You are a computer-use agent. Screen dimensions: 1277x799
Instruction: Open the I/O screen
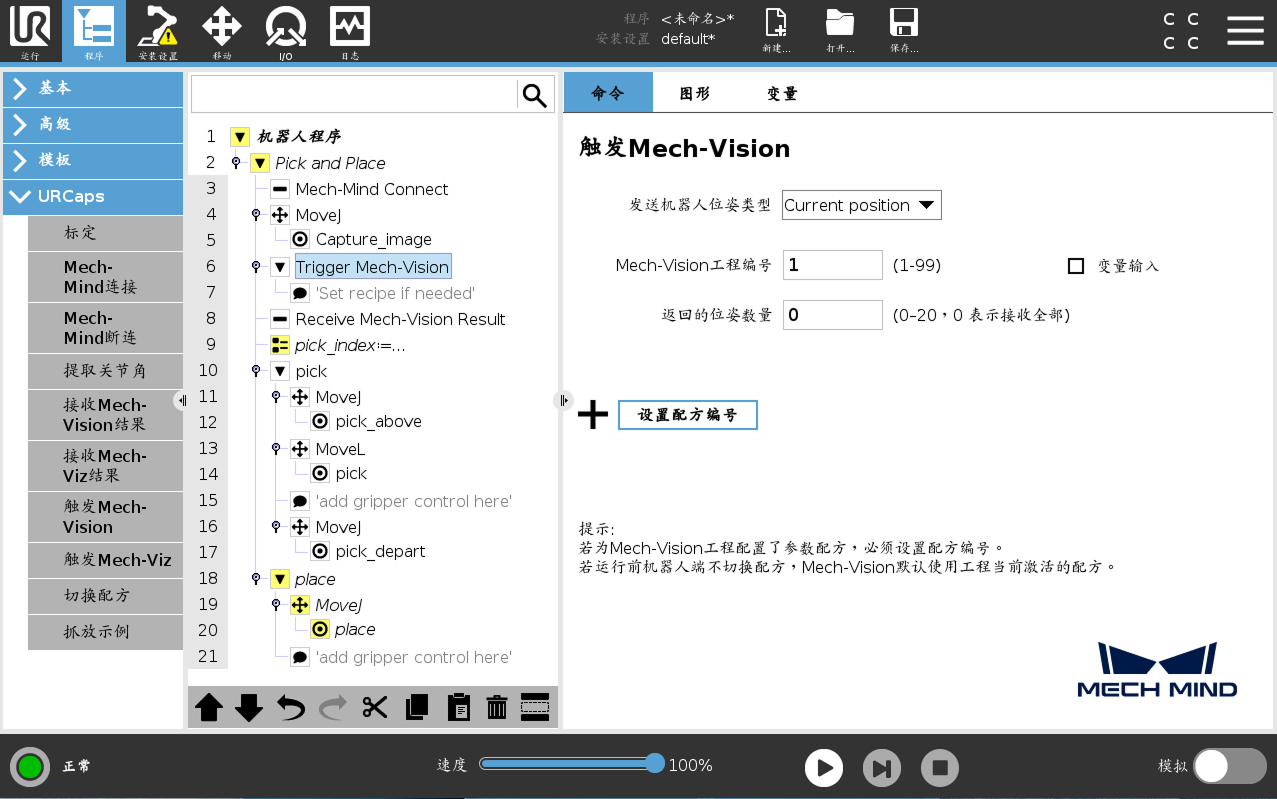[x=285, y=31]
